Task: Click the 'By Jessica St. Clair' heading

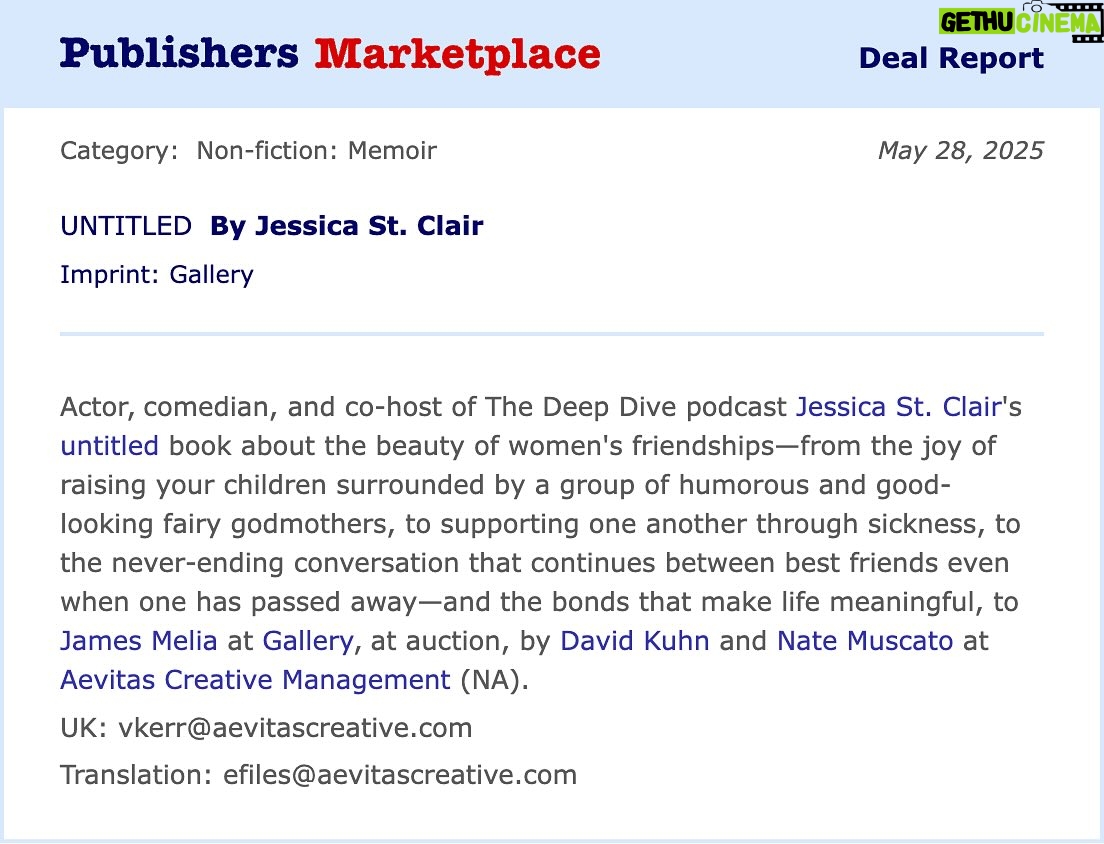Action: click(346, 226)
